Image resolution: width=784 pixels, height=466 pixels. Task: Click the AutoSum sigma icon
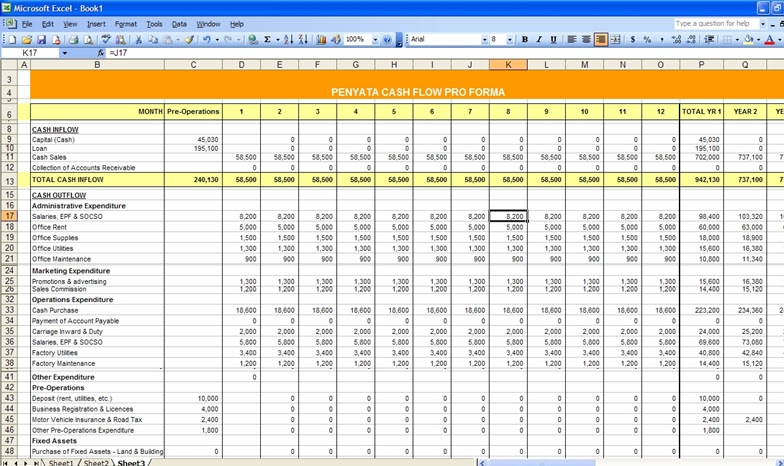[x=268, y=40]
